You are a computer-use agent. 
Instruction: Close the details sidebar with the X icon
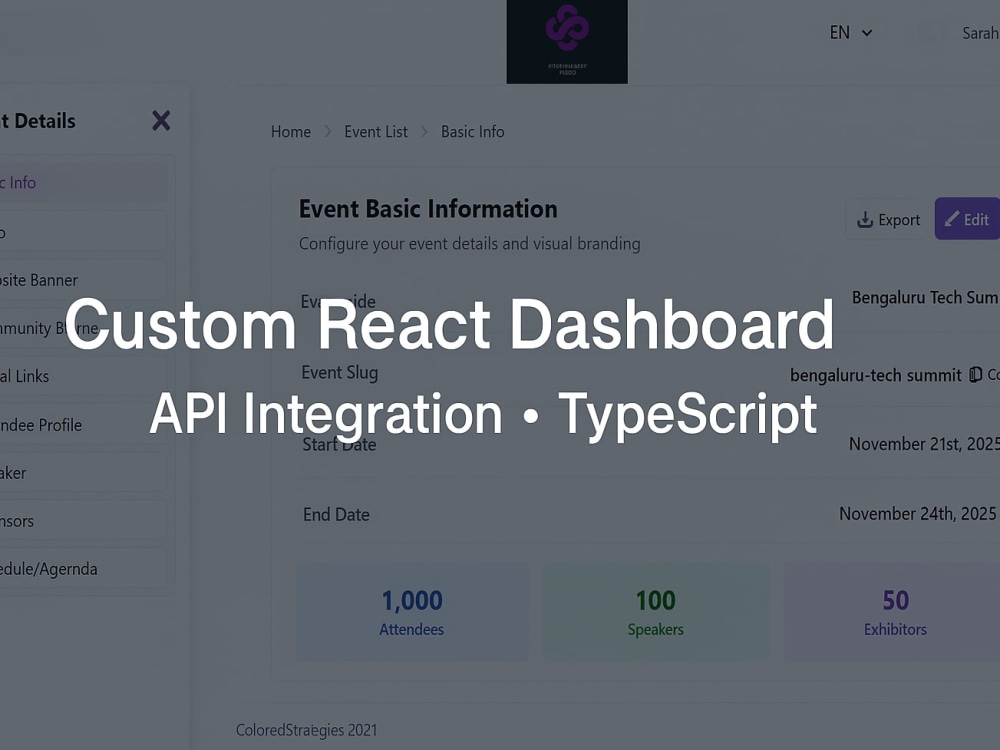(x=161, y=121)
